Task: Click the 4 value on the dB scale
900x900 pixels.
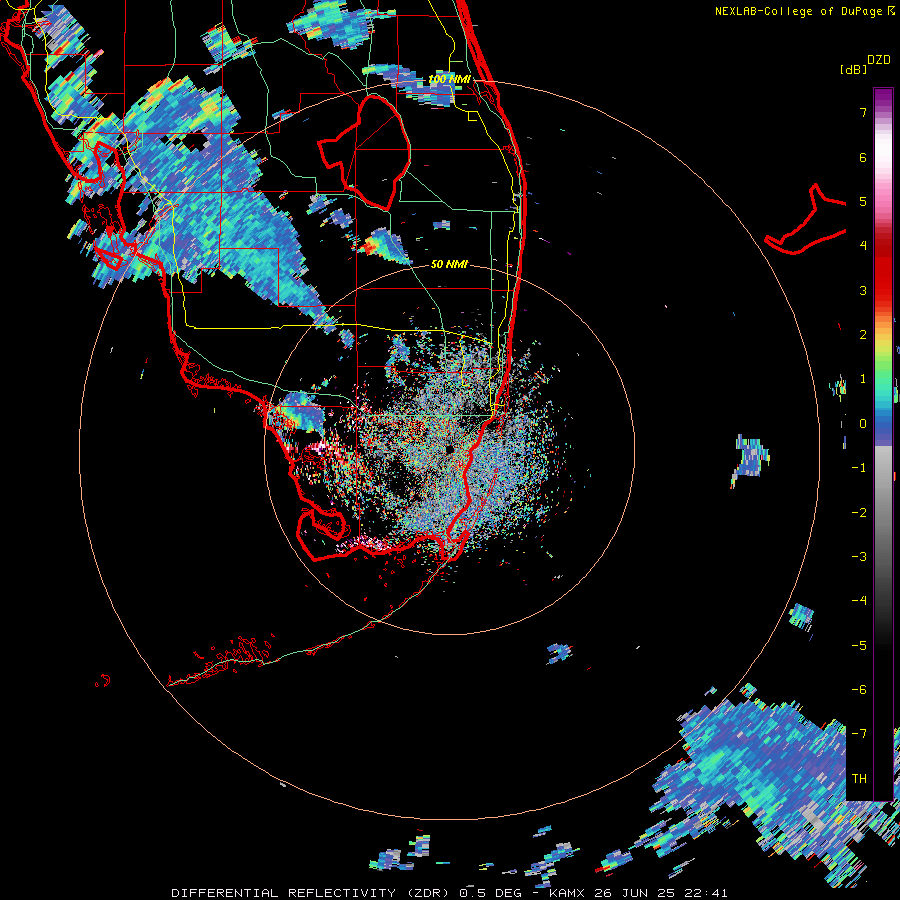Action: (x=863, y=246)
